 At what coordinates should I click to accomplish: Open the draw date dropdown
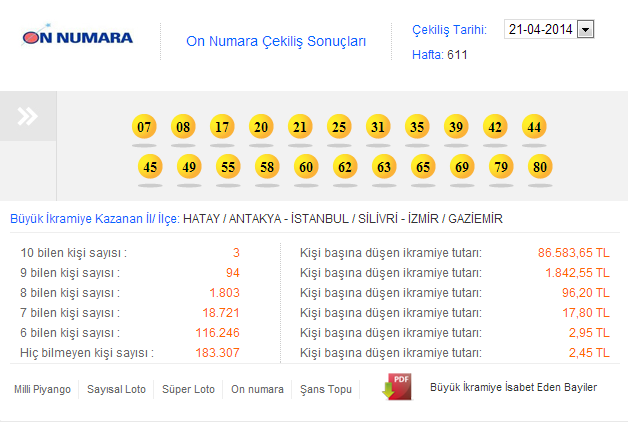pyautogui.click(x=585, y=30)
